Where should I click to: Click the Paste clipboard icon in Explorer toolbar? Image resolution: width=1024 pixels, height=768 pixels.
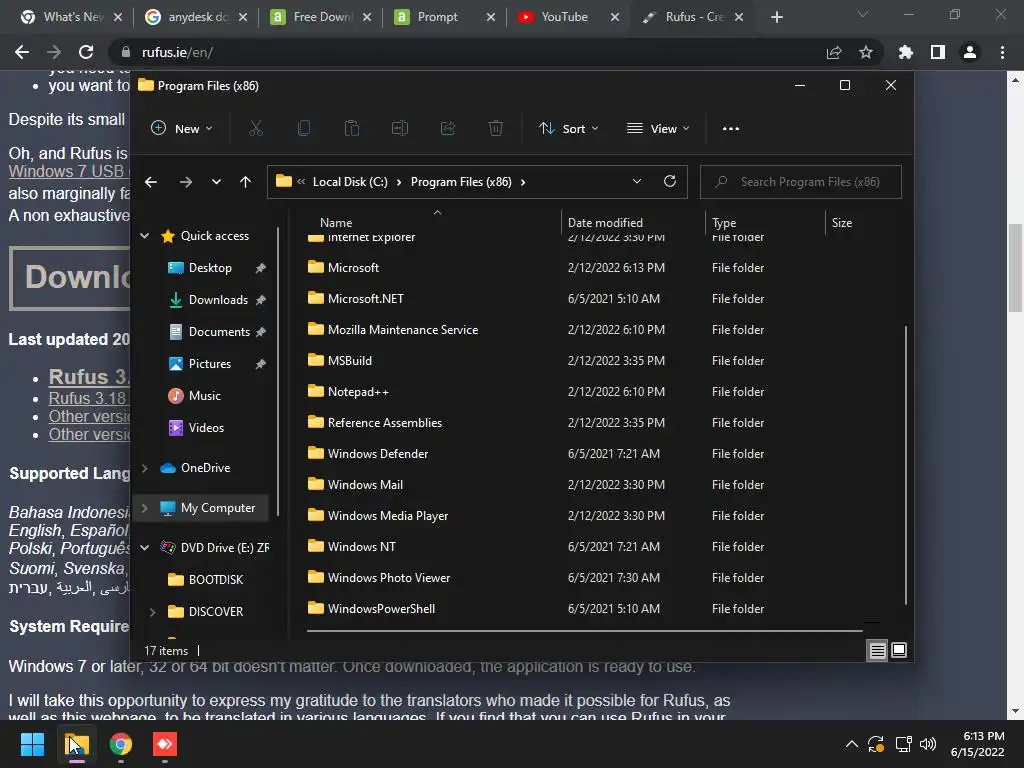[352, 129]
